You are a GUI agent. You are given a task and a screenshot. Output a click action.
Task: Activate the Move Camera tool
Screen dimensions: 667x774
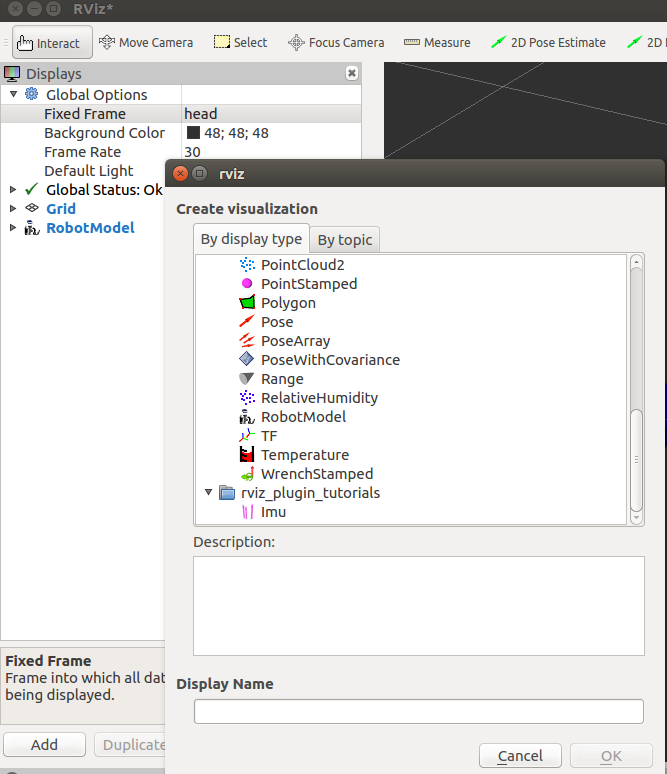tap(146, 42)
